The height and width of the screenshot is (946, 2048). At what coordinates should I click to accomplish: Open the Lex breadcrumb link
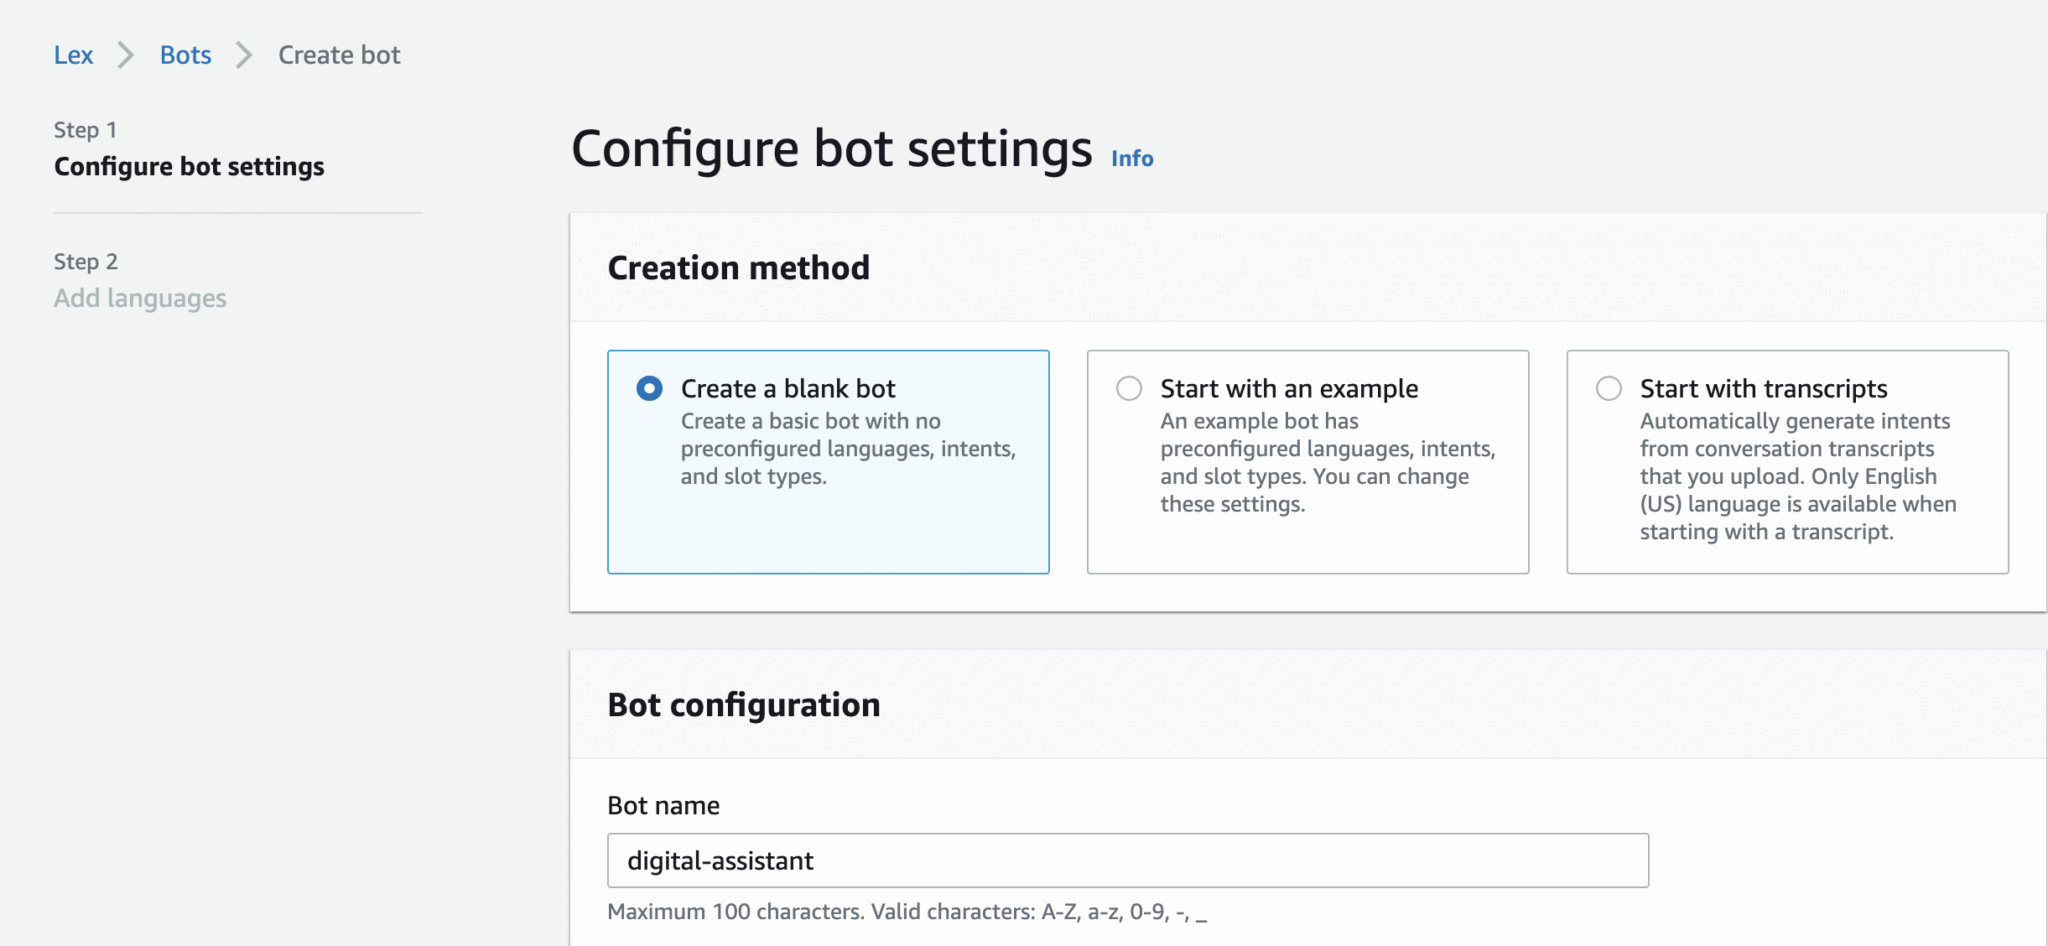click(73, 55)
